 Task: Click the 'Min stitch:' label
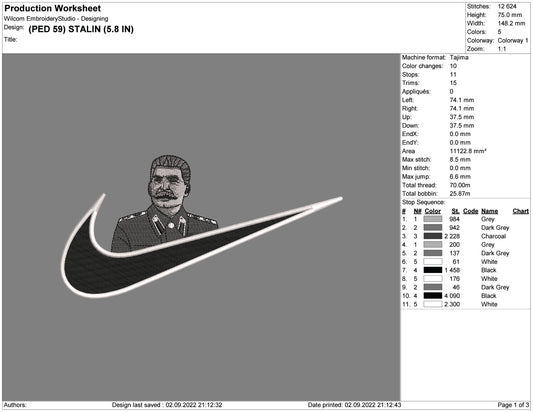click(x=416, y=168)
